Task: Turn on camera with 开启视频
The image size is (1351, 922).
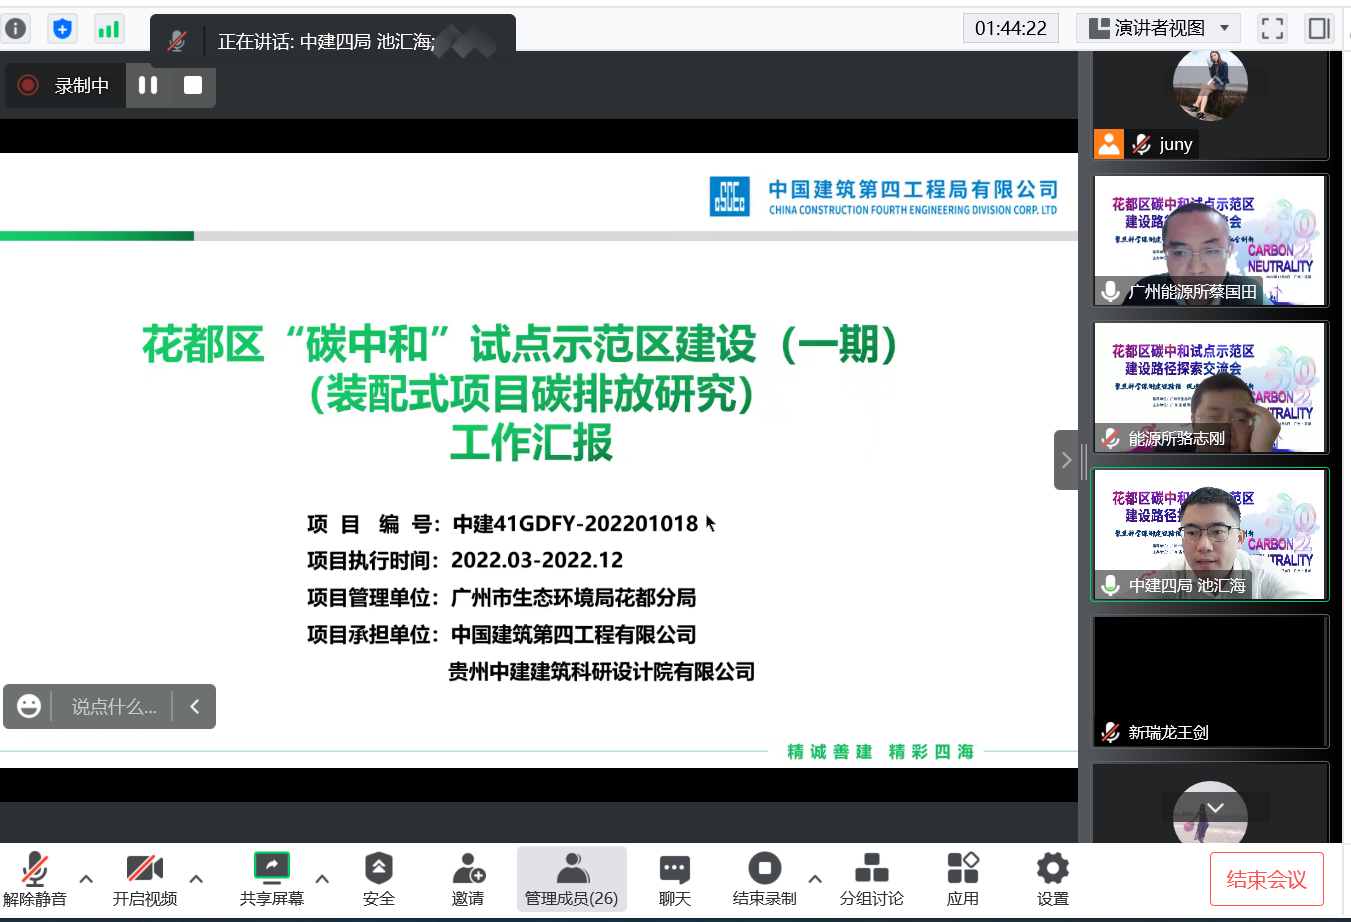Action: coord(145,879)
